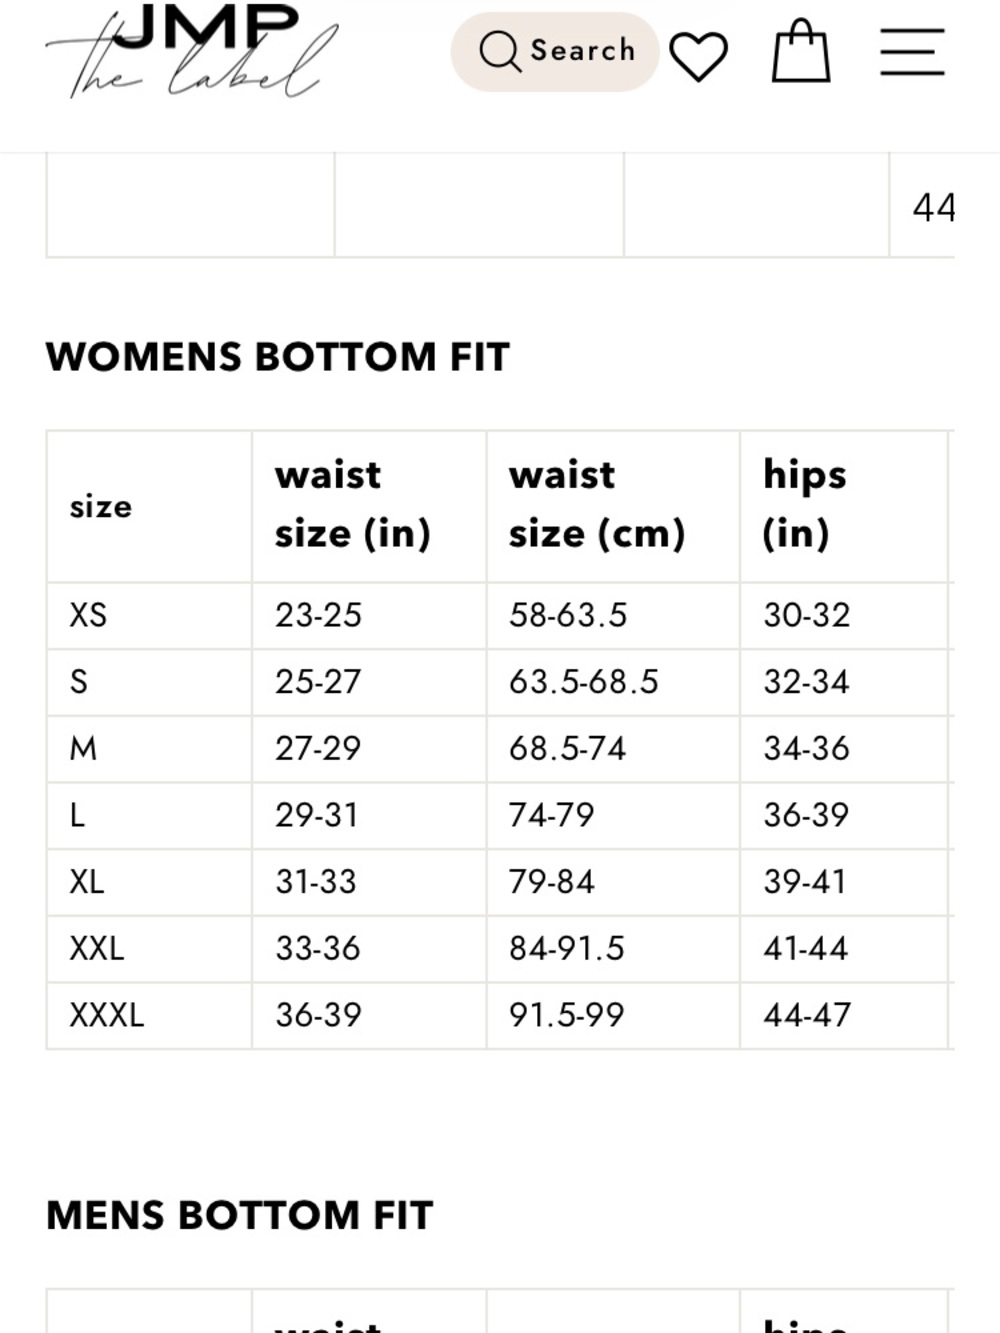Select the waist size (in) column header
Image resolution: width=1000 pixels, height=1333 pixels.
tap(353, 504)
